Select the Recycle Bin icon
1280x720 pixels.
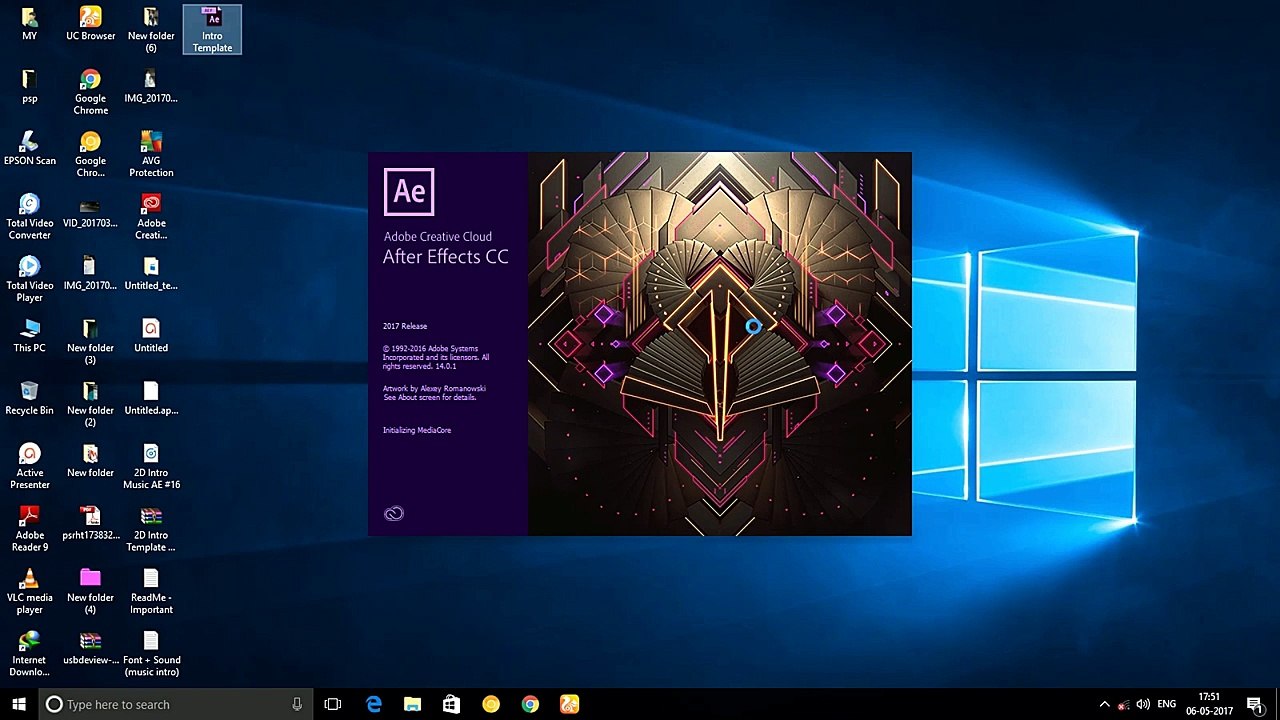pyautogui.click(x=29, y=398)
